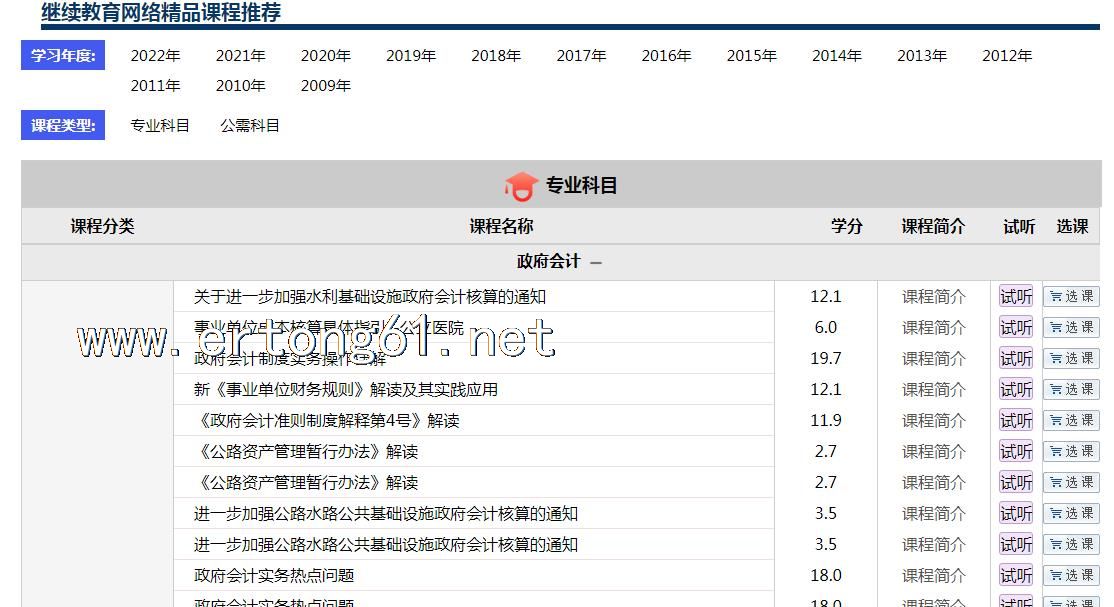Select the 2019年 study year
1114x607 pixels.
(411, 56)
